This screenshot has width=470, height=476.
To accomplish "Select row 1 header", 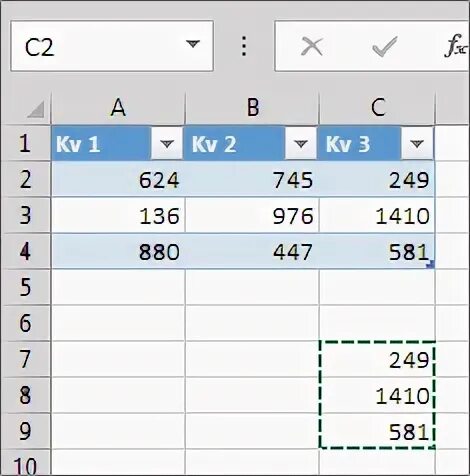I will 25,144.
